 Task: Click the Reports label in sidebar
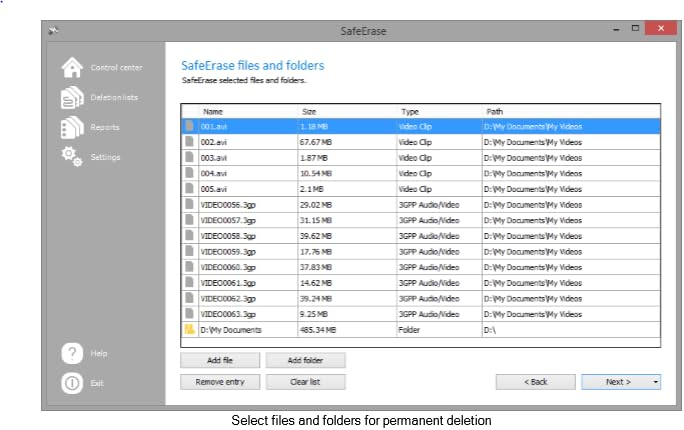105,127
